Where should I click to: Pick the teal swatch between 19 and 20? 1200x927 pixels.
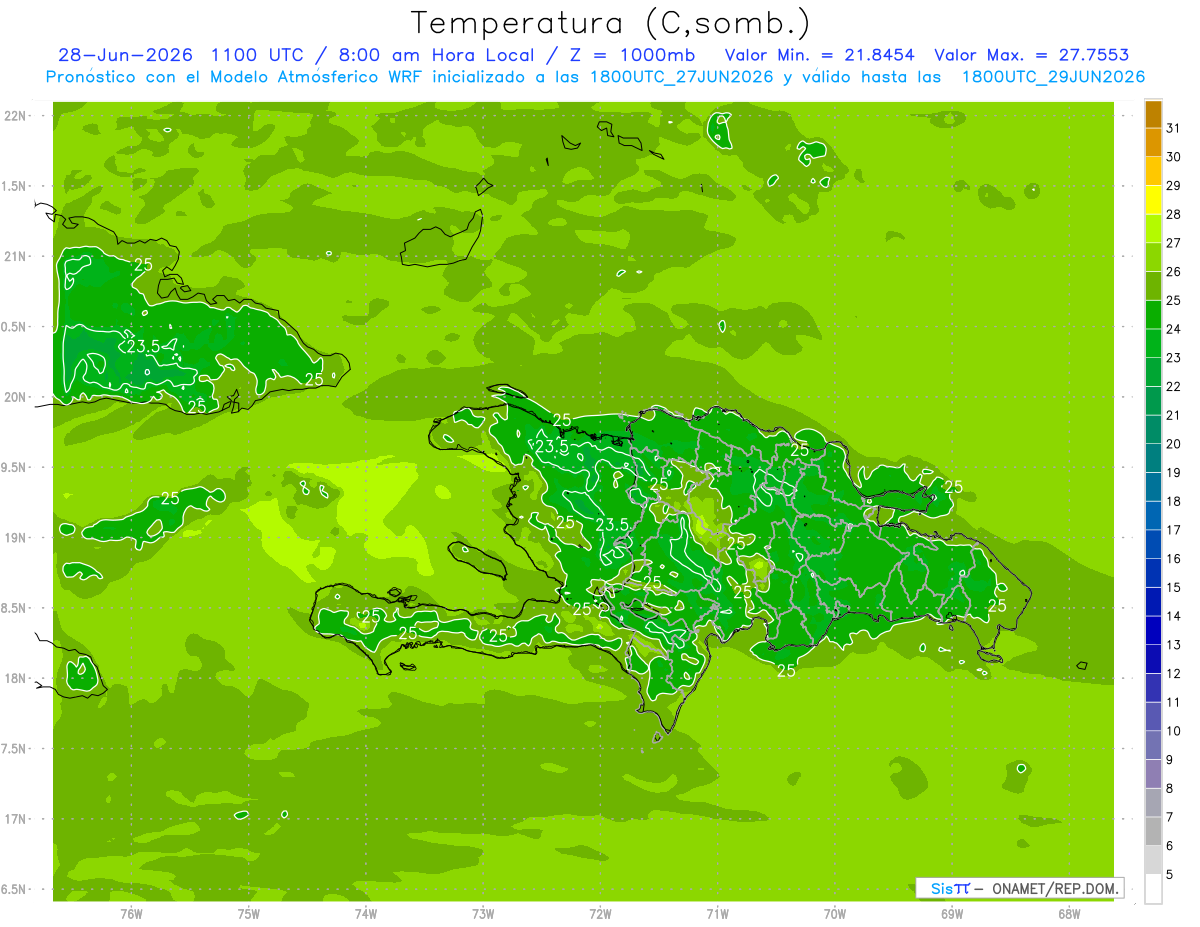click(x=1153, y=458)
